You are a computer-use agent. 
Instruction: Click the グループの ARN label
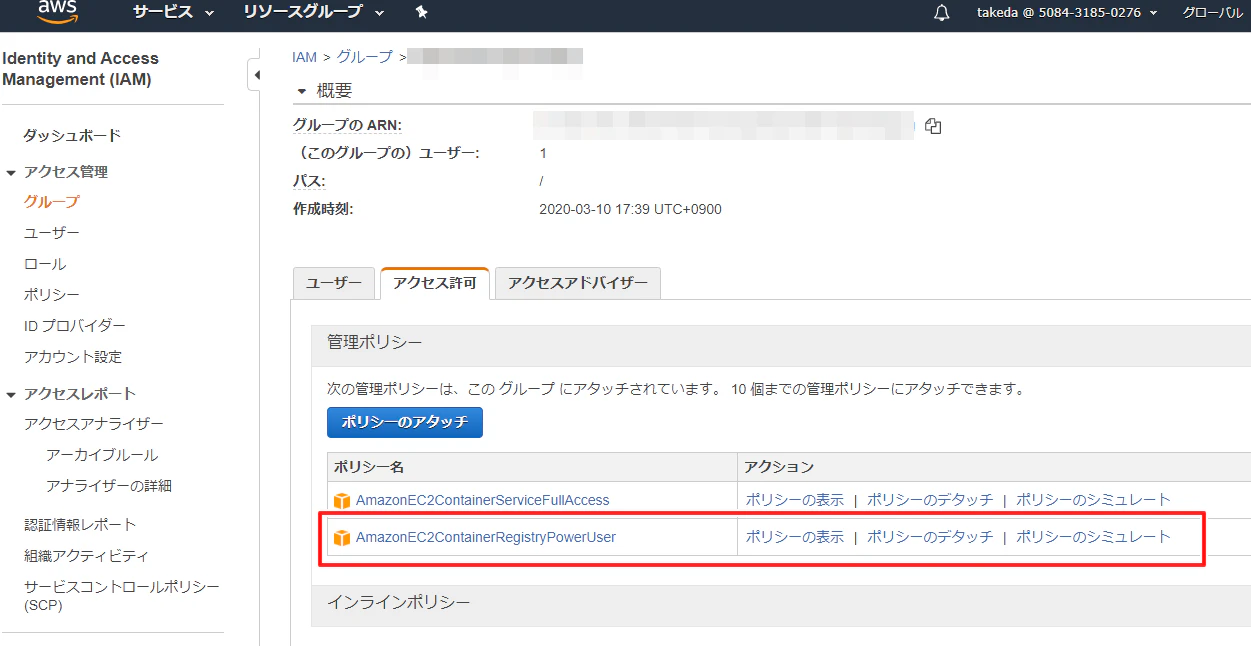347,125
